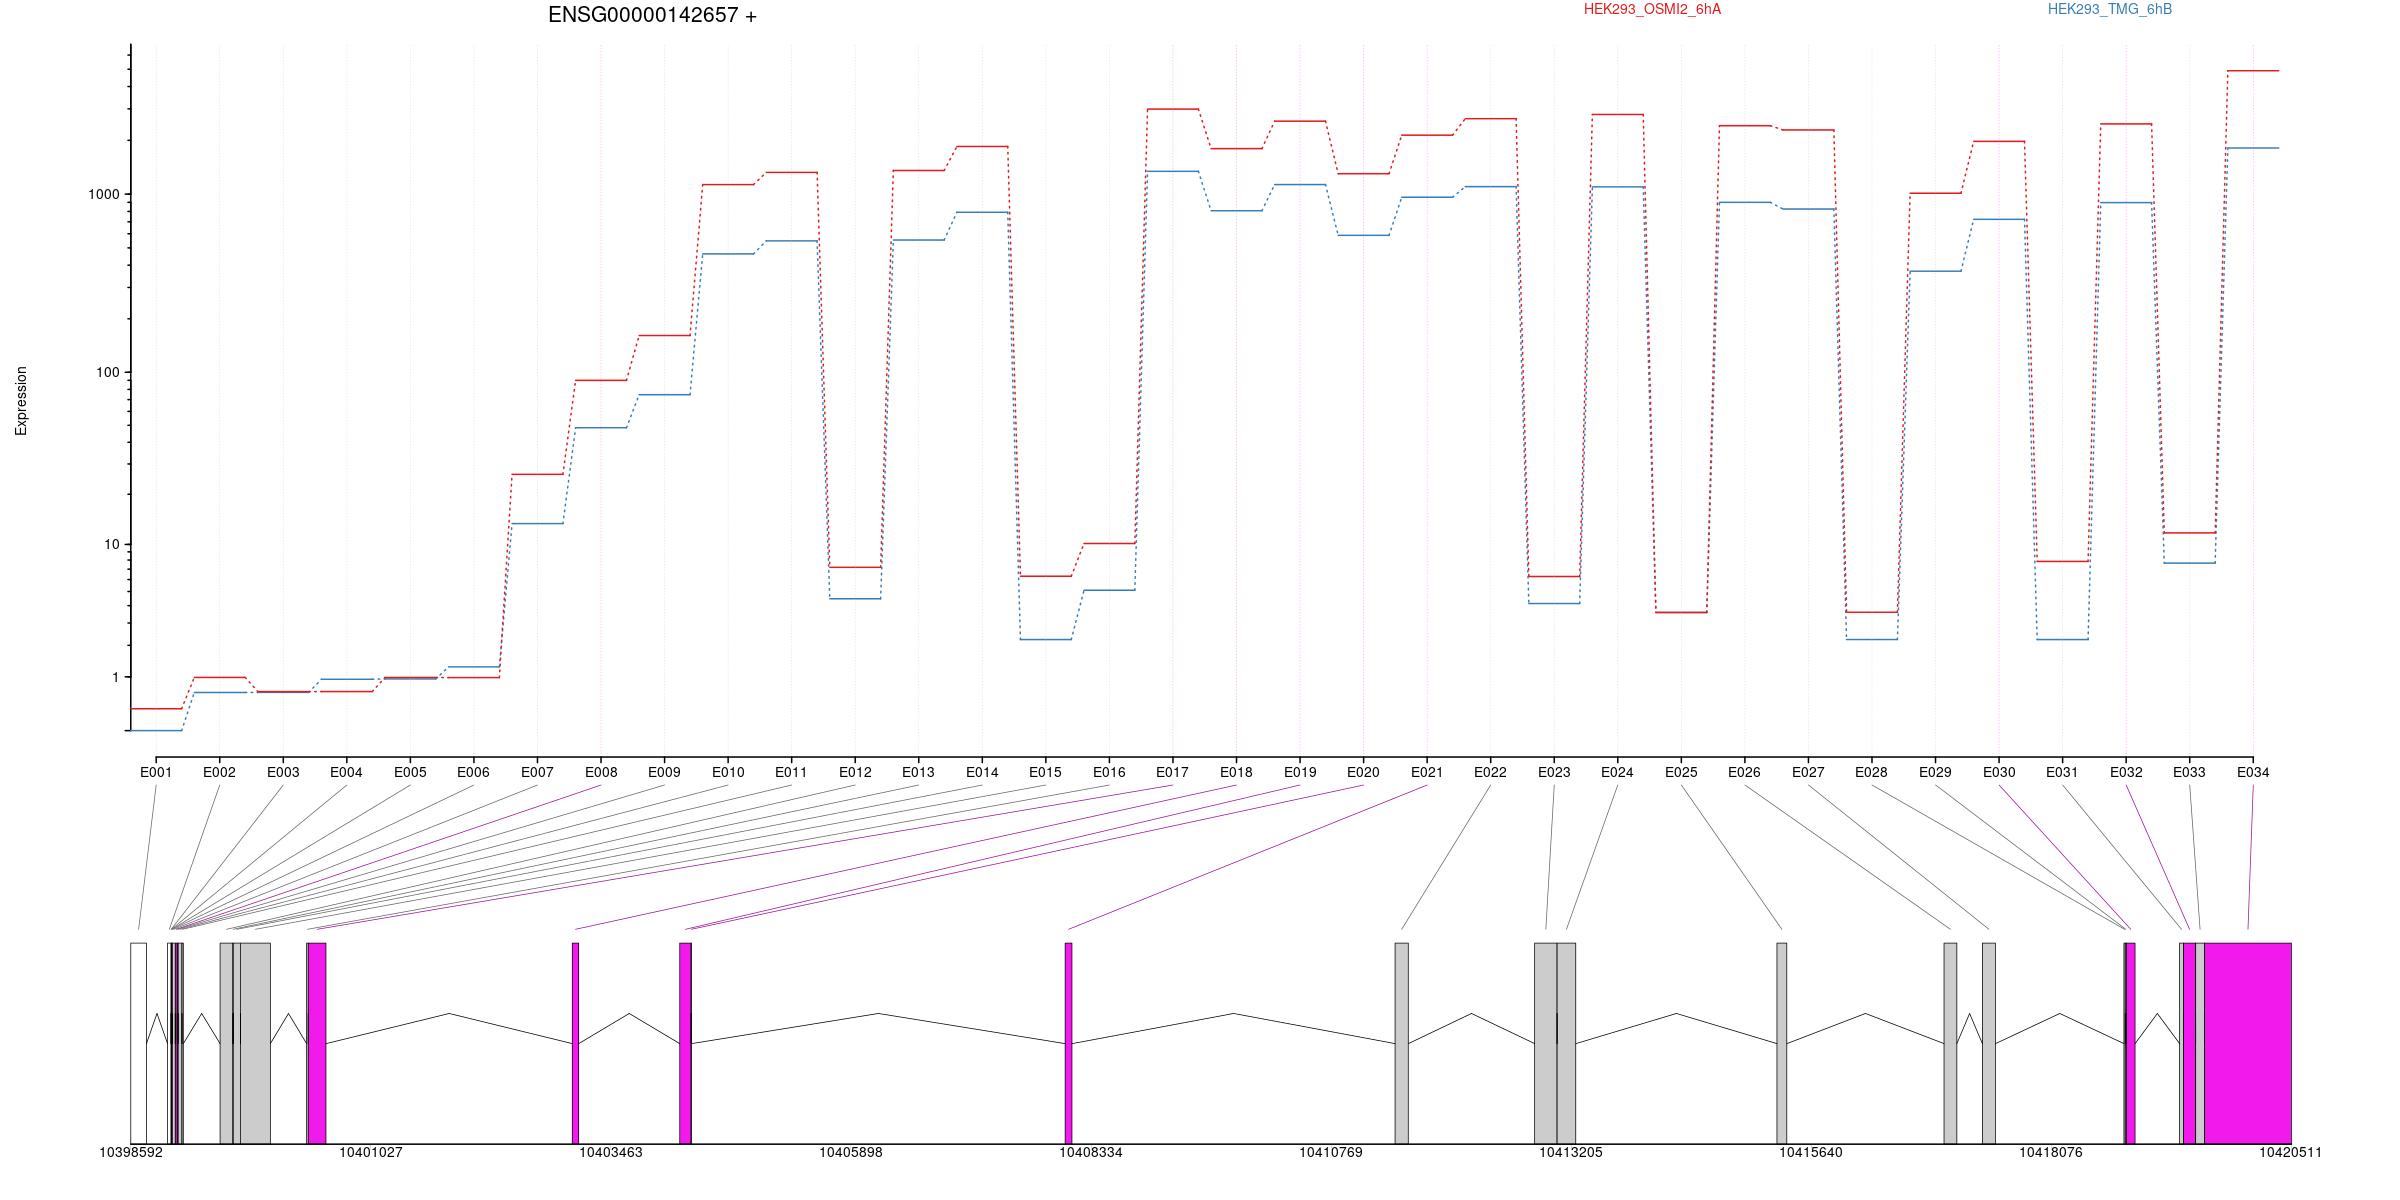Viewport: 2400px width, 1200px height.
Task: Click exon label E010
Action: click(x=728, y=772)
